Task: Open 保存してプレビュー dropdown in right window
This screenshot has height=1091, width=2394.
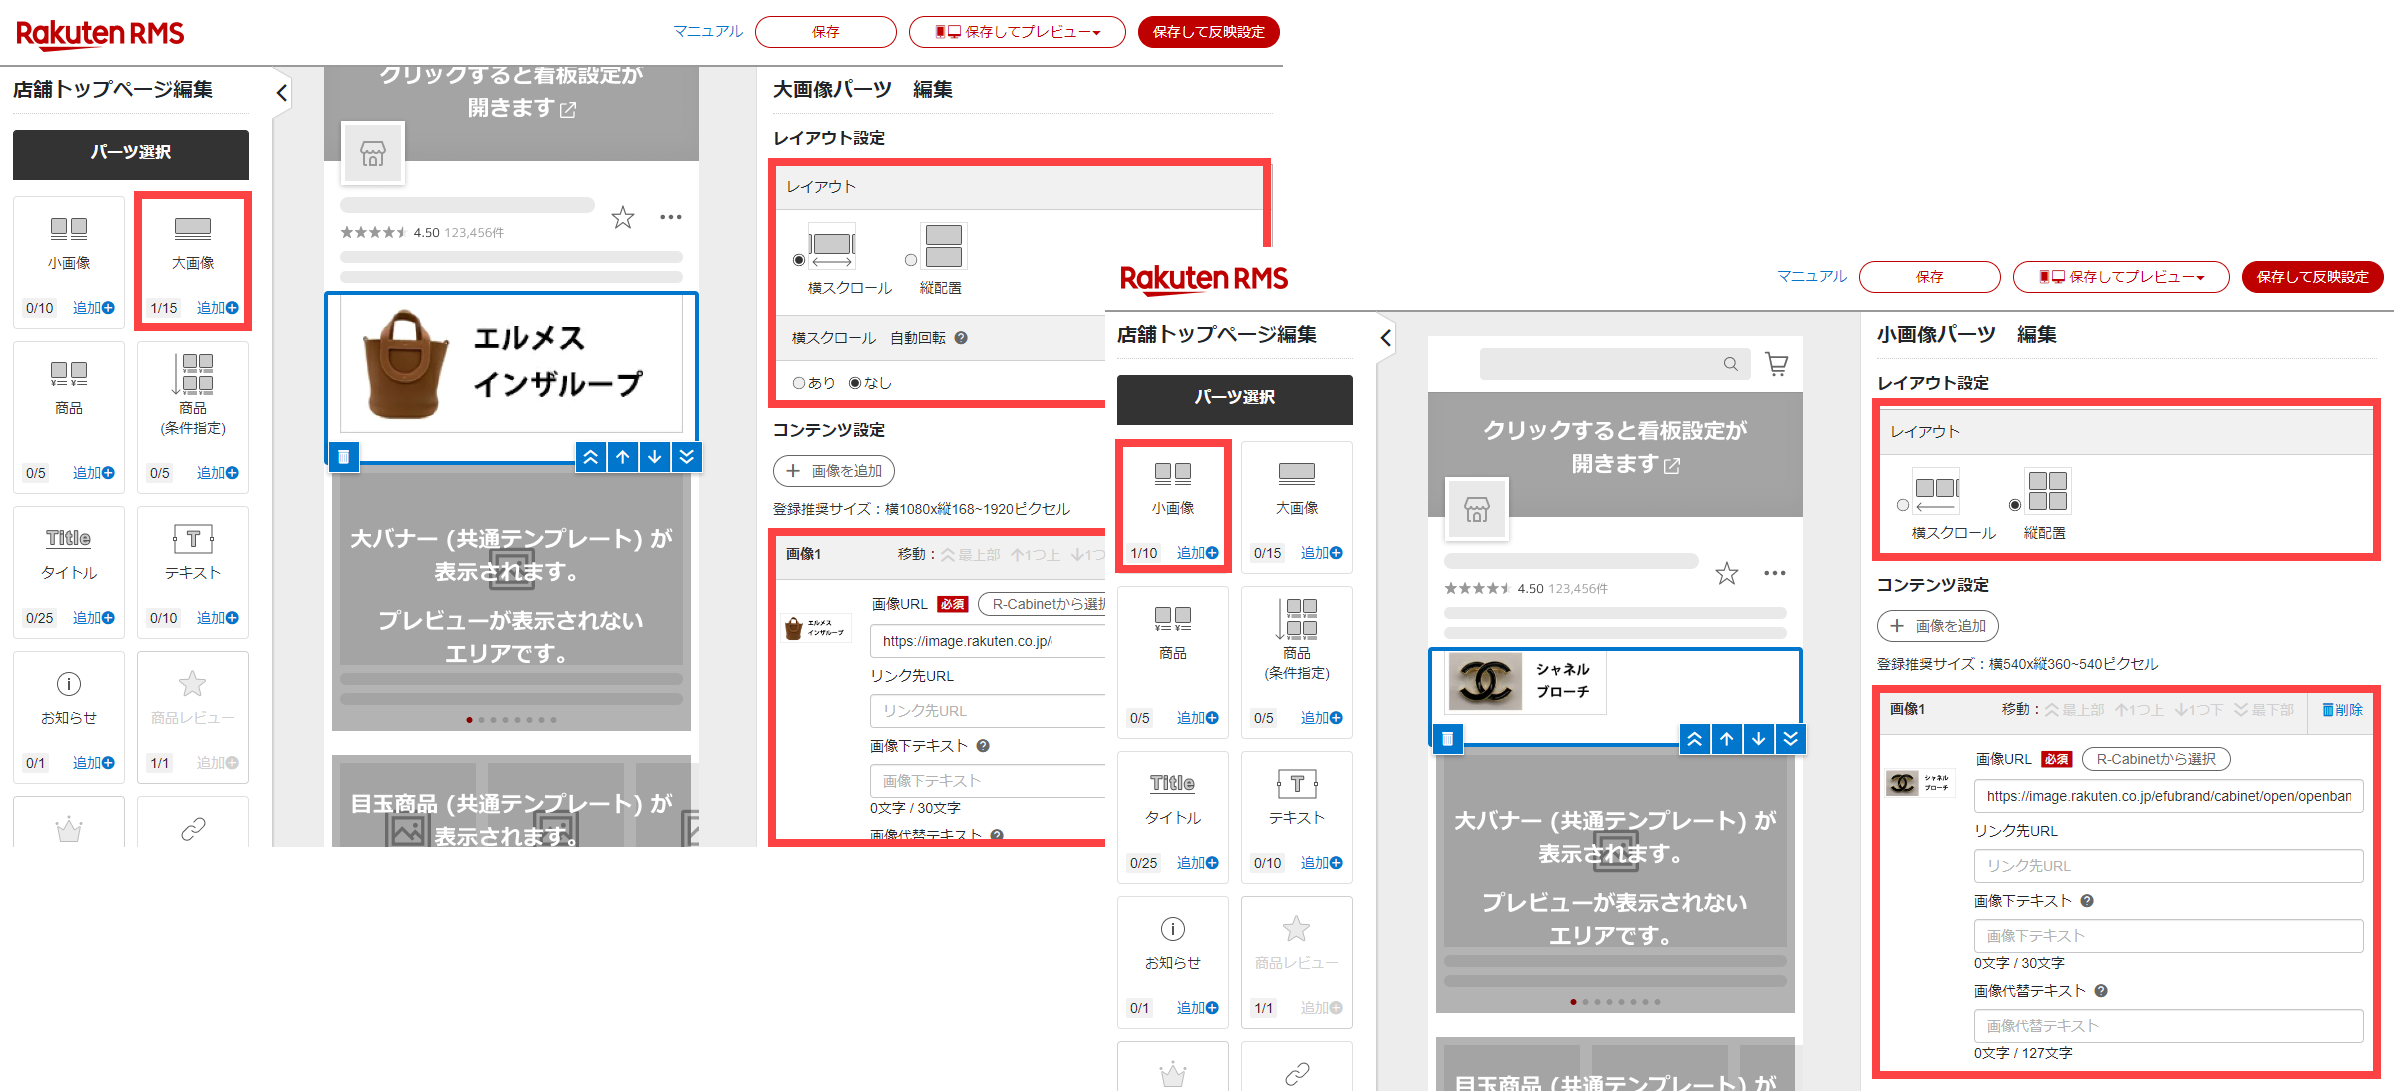Action: (2121, 277)
